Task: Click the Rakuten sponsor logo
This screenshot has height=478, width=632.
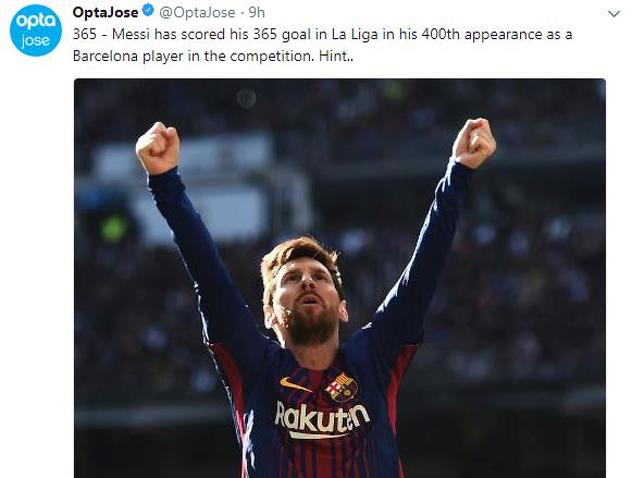Action: [x=321, y=420]
